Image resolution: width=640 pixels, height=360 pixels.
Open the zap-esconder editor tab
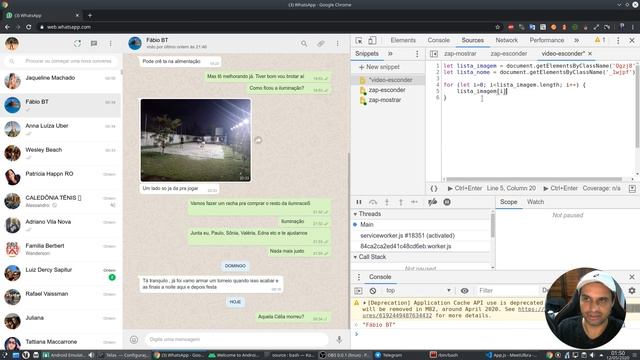coord(509,53)
